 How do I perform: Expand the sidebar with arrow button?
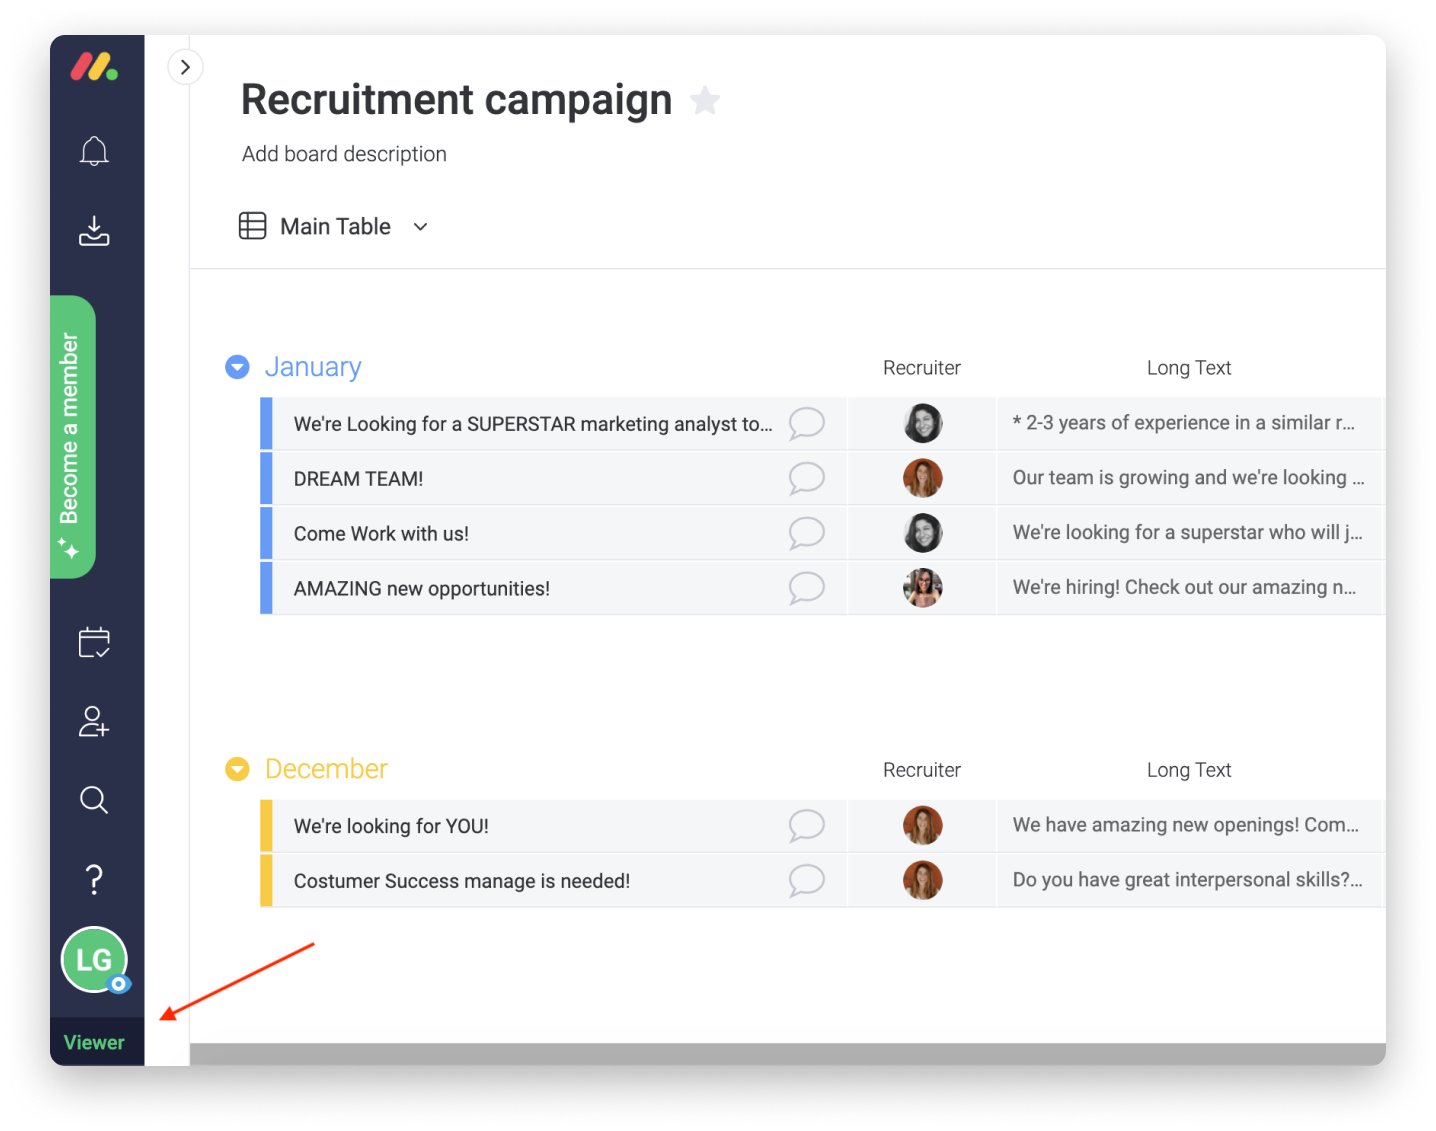(x=185, y=67)
